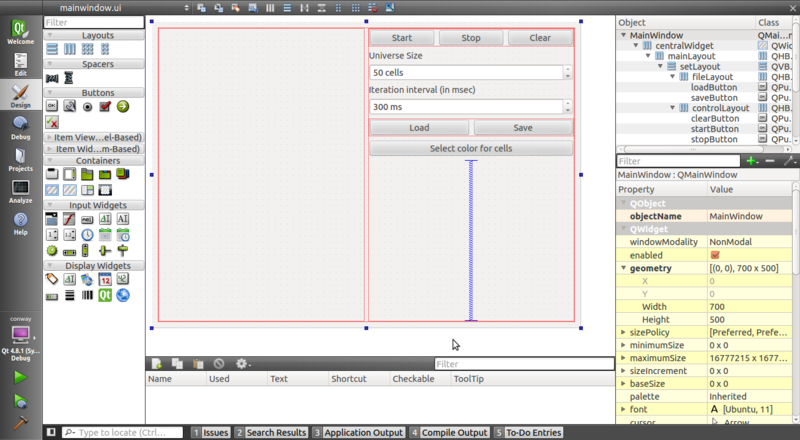
Task: Pick the QWebView globe widget icon
Action: coord(122,295)
